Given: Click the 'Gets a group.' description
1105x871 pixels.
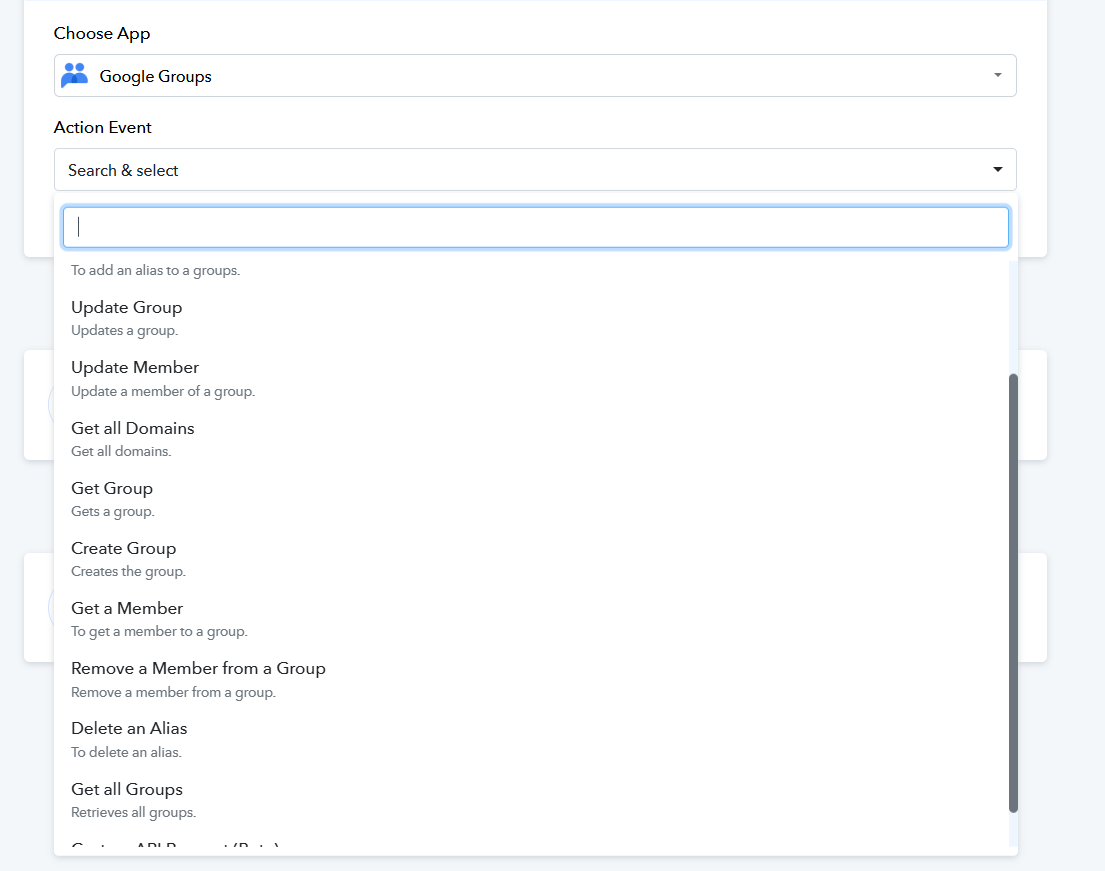Looking at the screenshot, I should point(113,512).
